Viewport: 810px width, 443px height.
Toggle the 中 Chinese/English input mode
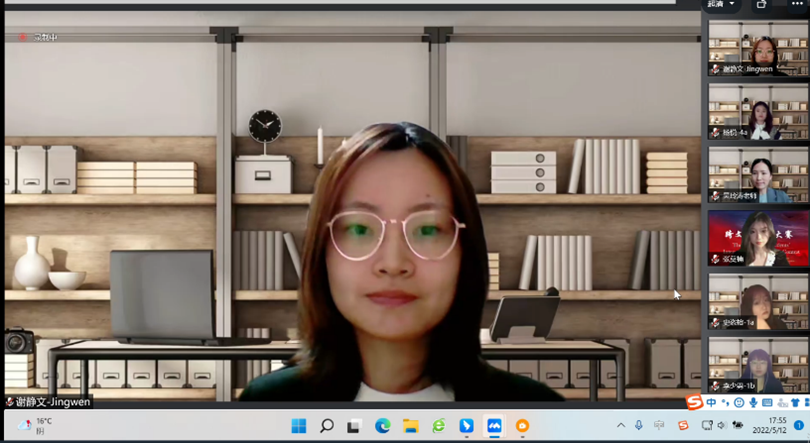point(711,402)
